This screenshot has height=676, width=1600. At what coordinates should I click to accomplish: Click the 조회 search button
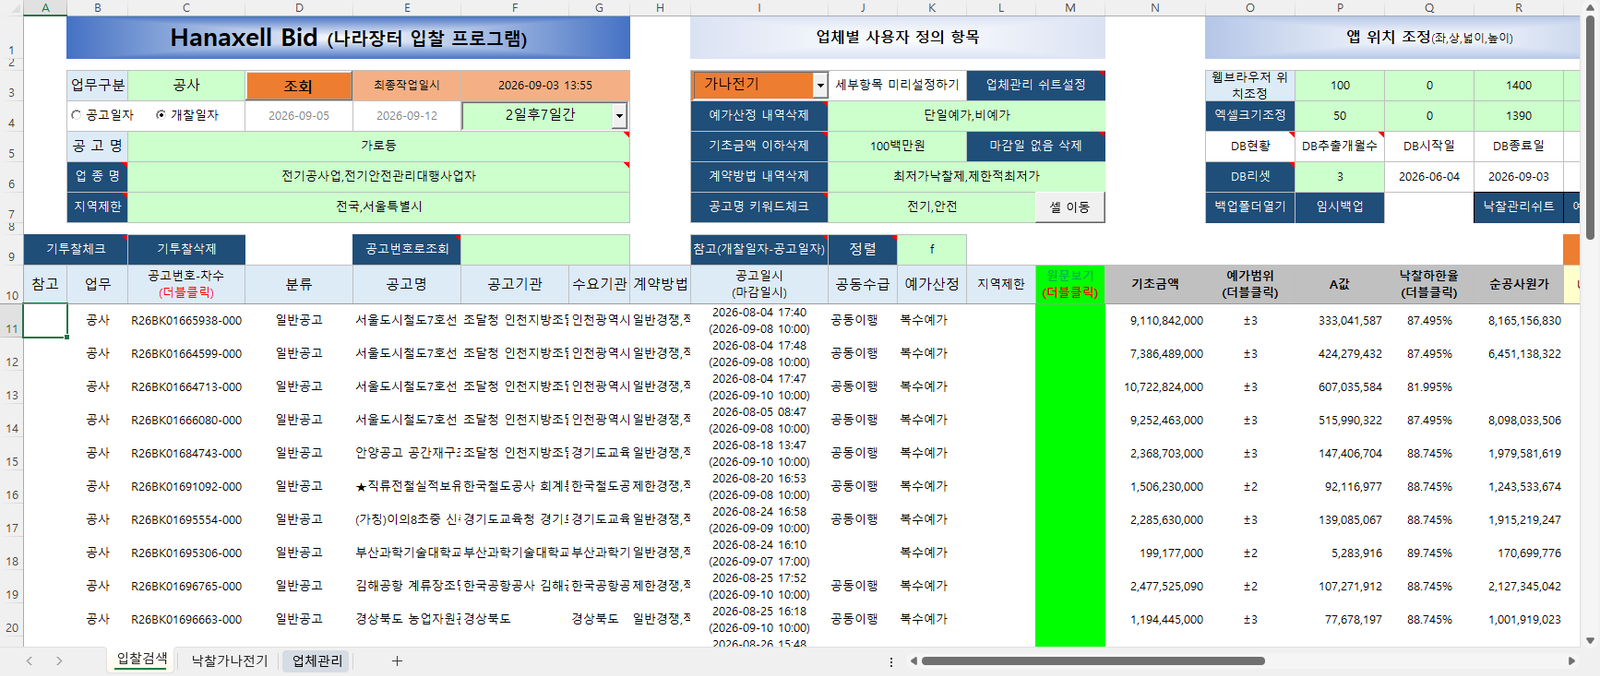[298, 86]
